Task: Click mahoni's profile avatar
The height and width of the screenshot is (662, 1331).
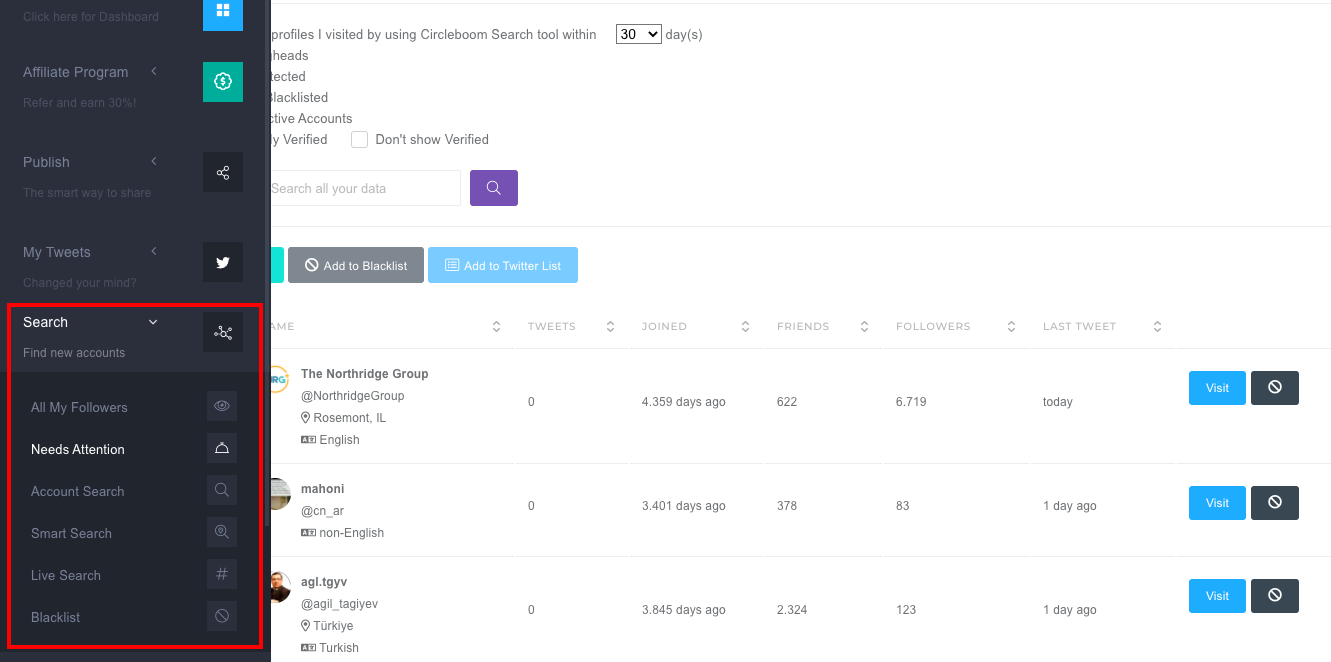Action: [279, 494]
